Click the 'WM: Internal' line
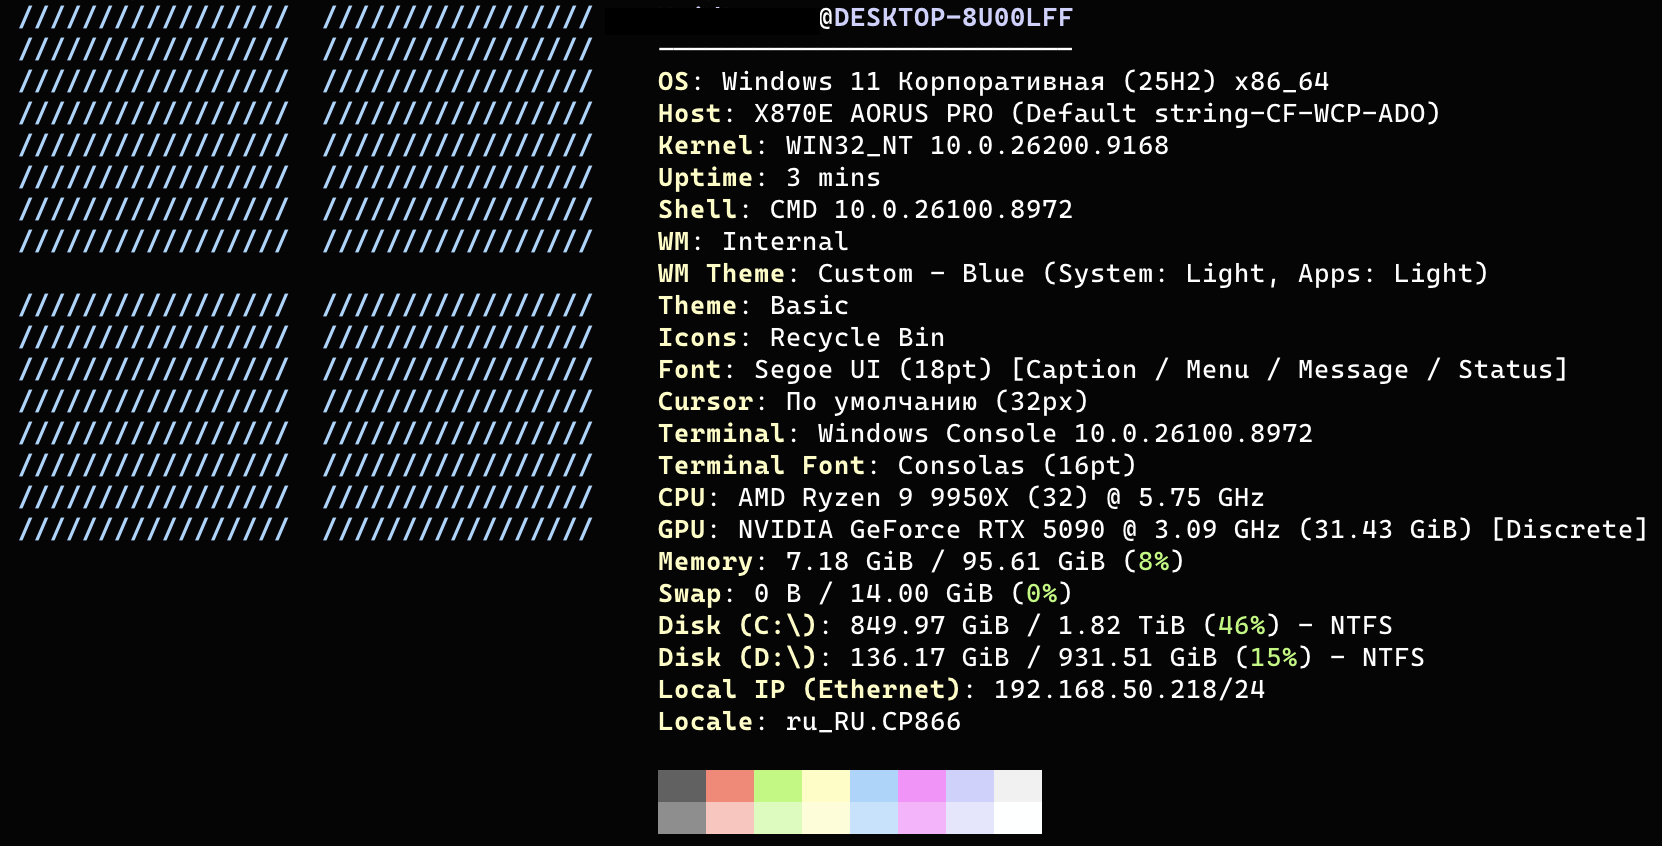The image size is (1662, 846). [753, 242]
